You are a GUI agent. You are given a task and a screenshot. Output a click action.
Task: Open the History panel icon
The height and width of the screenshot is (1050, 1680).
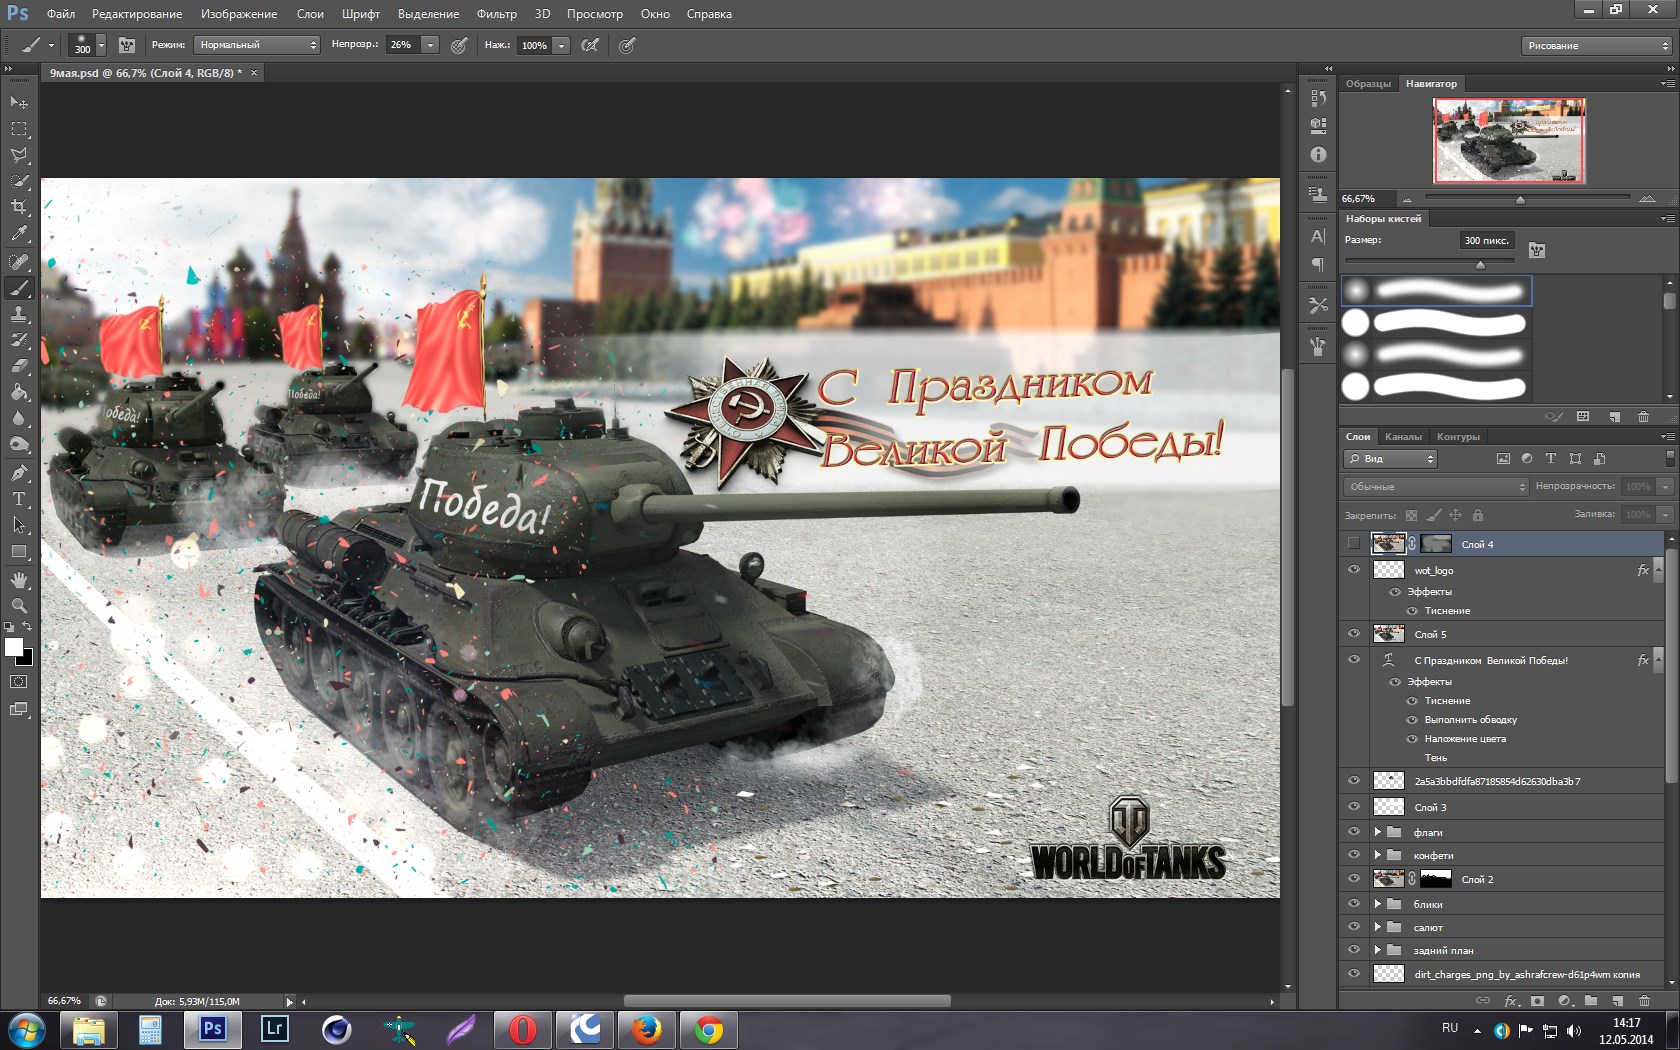(x=1318, y=98)
